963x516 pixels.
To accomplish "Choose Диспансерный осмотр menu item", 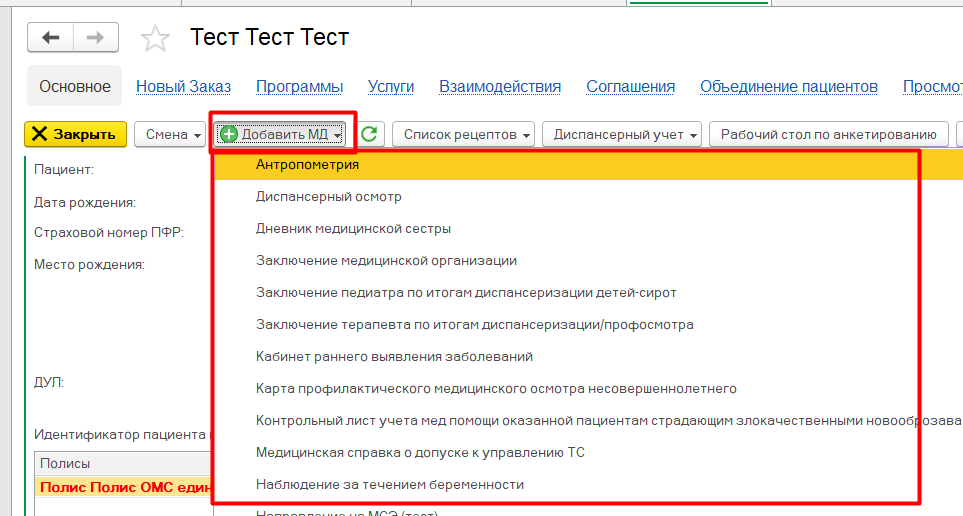I will [x=328, y=196].
